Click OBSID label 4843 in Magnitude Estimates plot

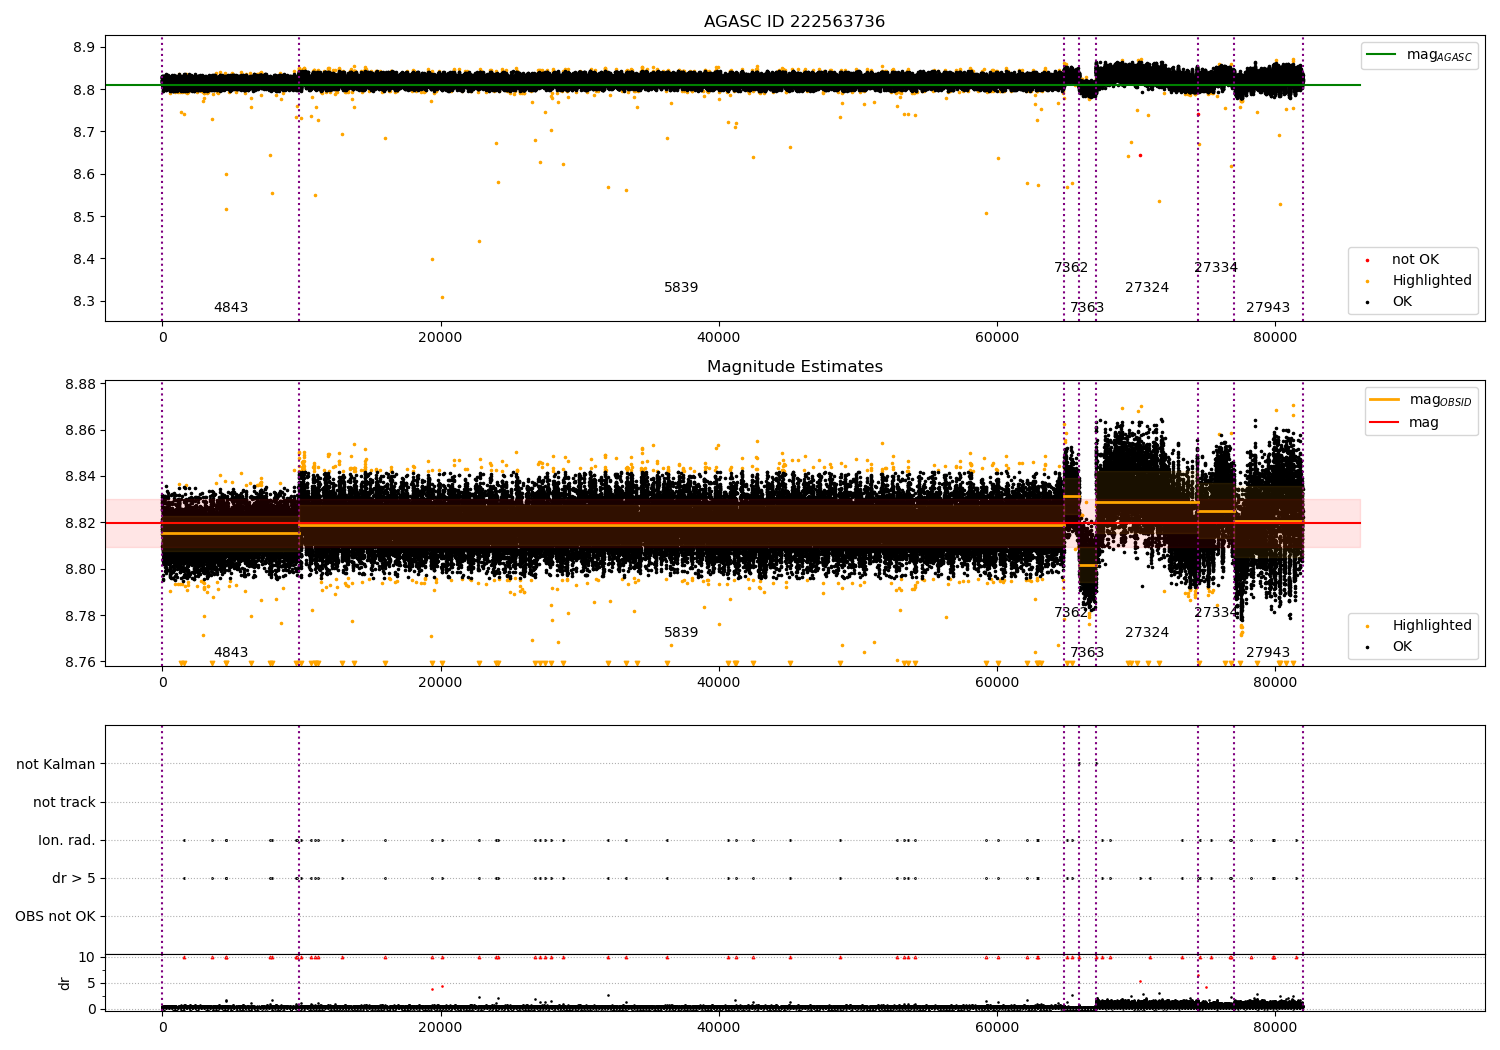pos(231,653)
